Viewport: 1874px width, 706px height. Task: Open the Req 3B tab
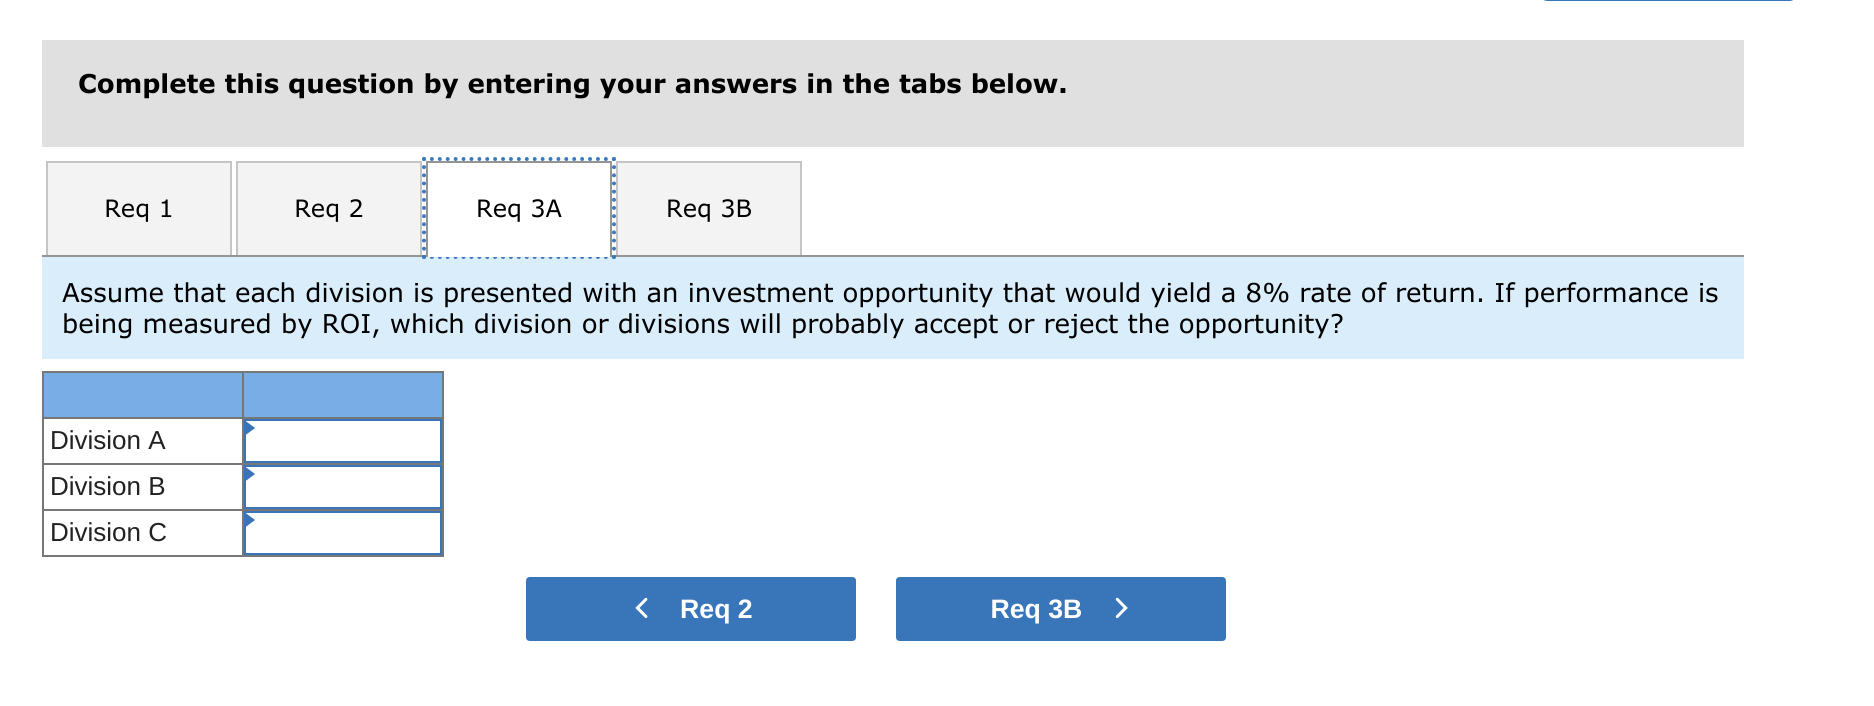710,208
